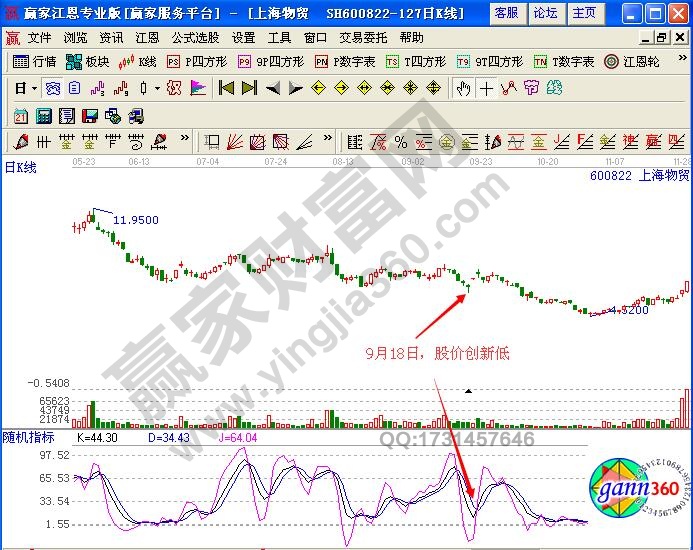
Task: Select the 江恩轮 Gann wheel tool
Action: coord(637,61)
